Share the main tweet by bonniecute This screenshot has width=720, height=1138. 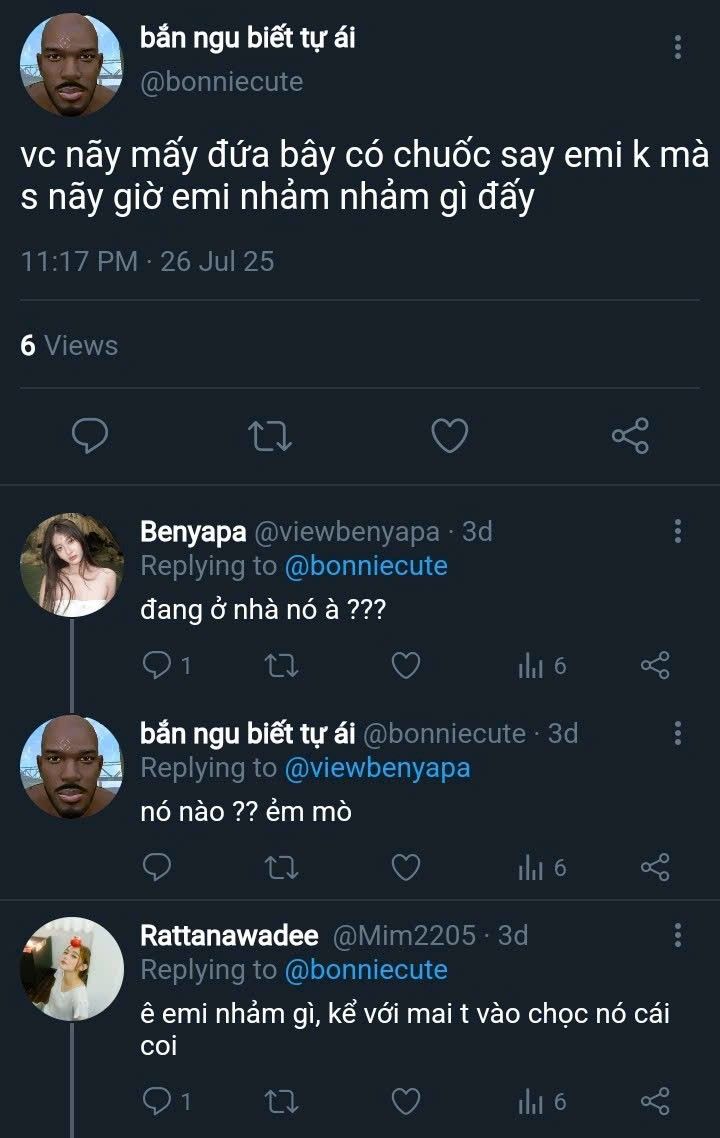630,435
